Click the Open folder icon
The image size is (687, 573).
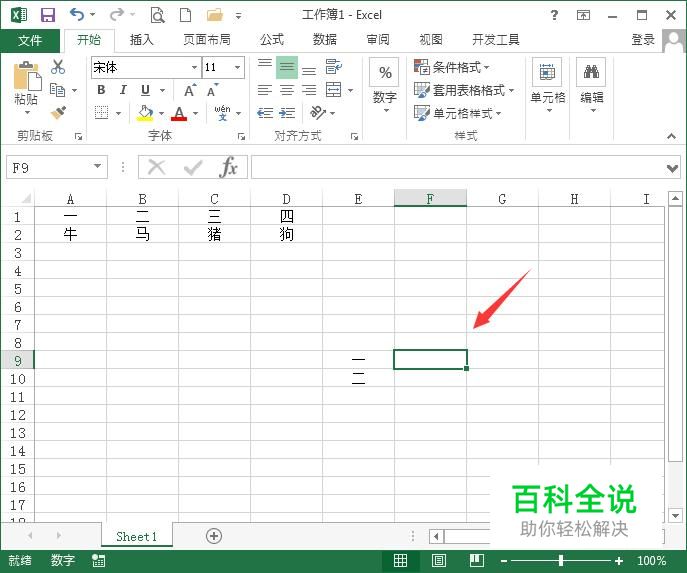click(x=215, y=15)
